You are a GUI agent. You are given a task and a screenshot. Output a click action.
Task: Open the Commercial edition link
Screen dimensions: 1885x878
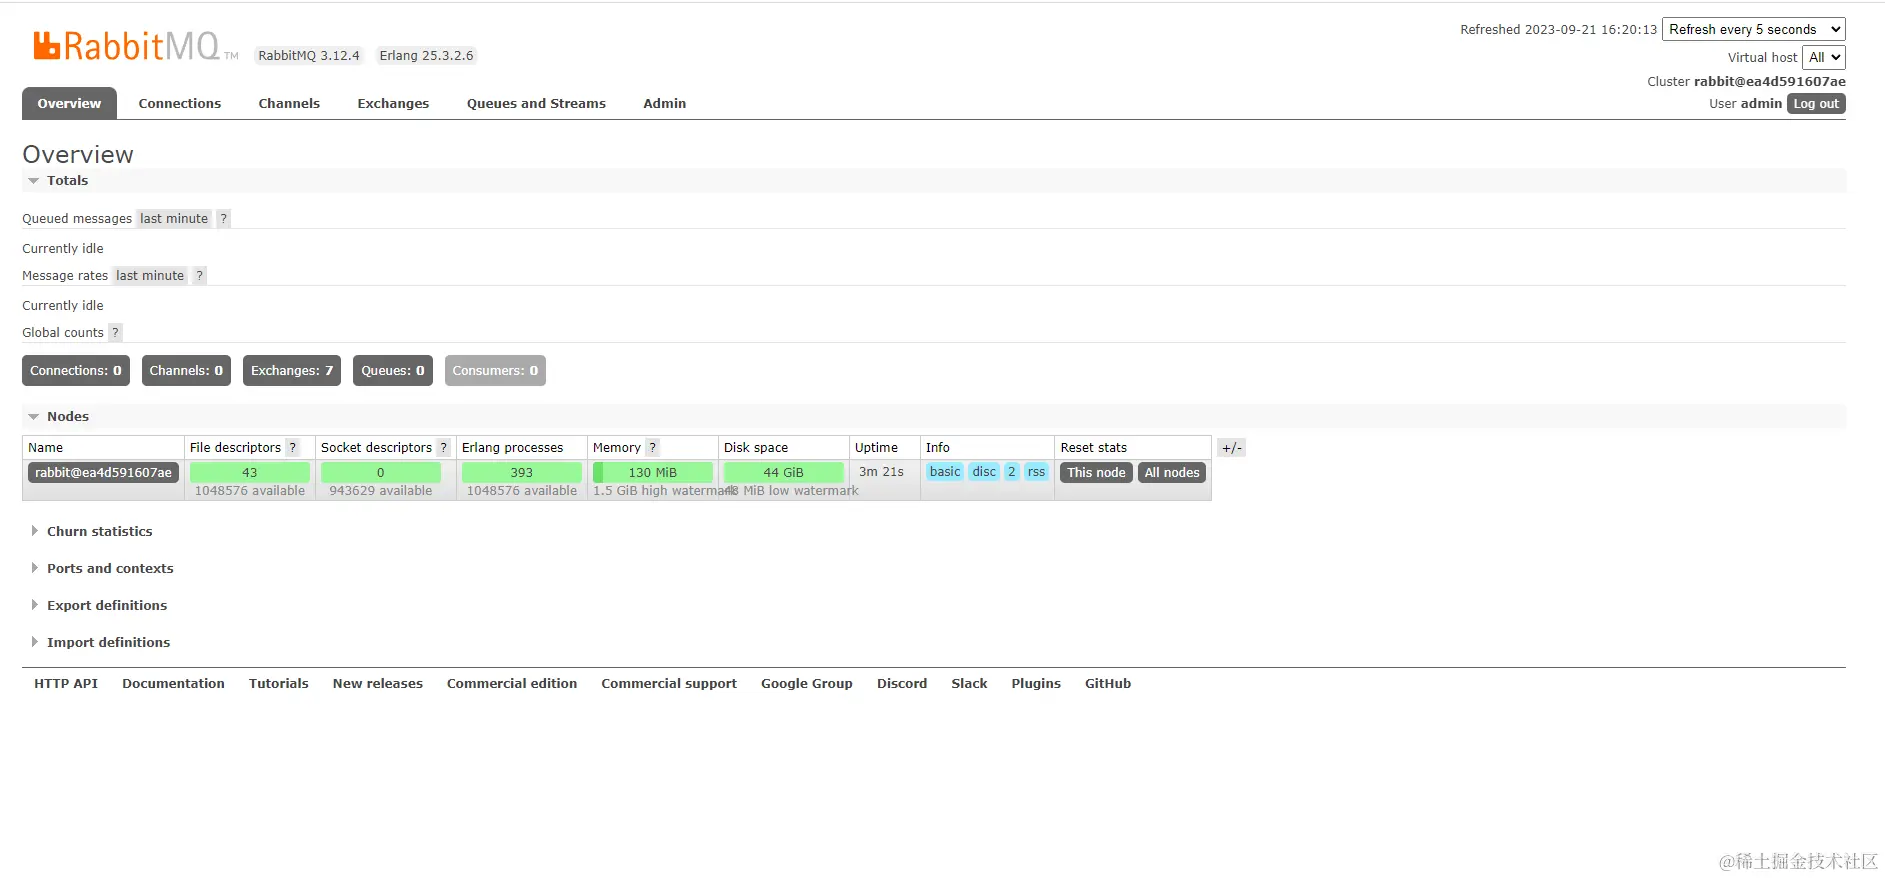512,684
